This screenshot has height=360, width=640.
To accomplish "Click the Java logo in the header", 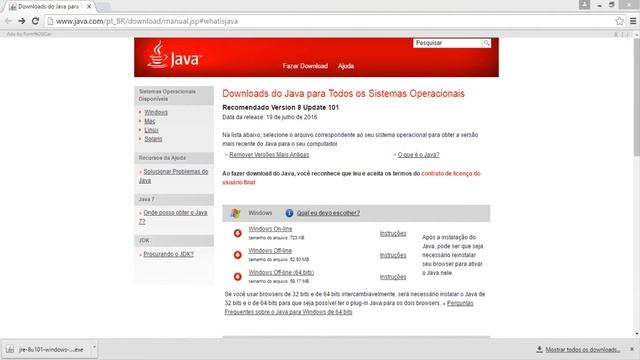I will pyautogui.click(x=174, y=55).
